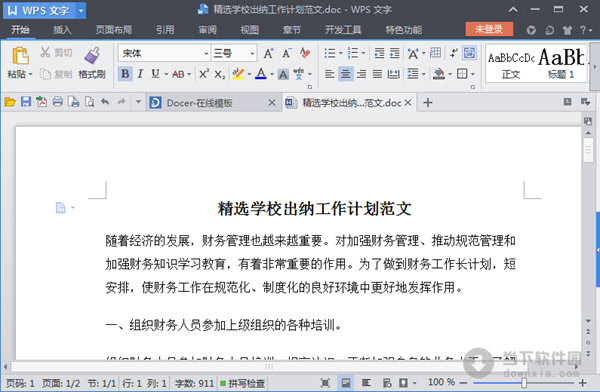600x392 pixels.
Task: Click the vertical scrollbar thumb
Action: click(x=588, y=150)
